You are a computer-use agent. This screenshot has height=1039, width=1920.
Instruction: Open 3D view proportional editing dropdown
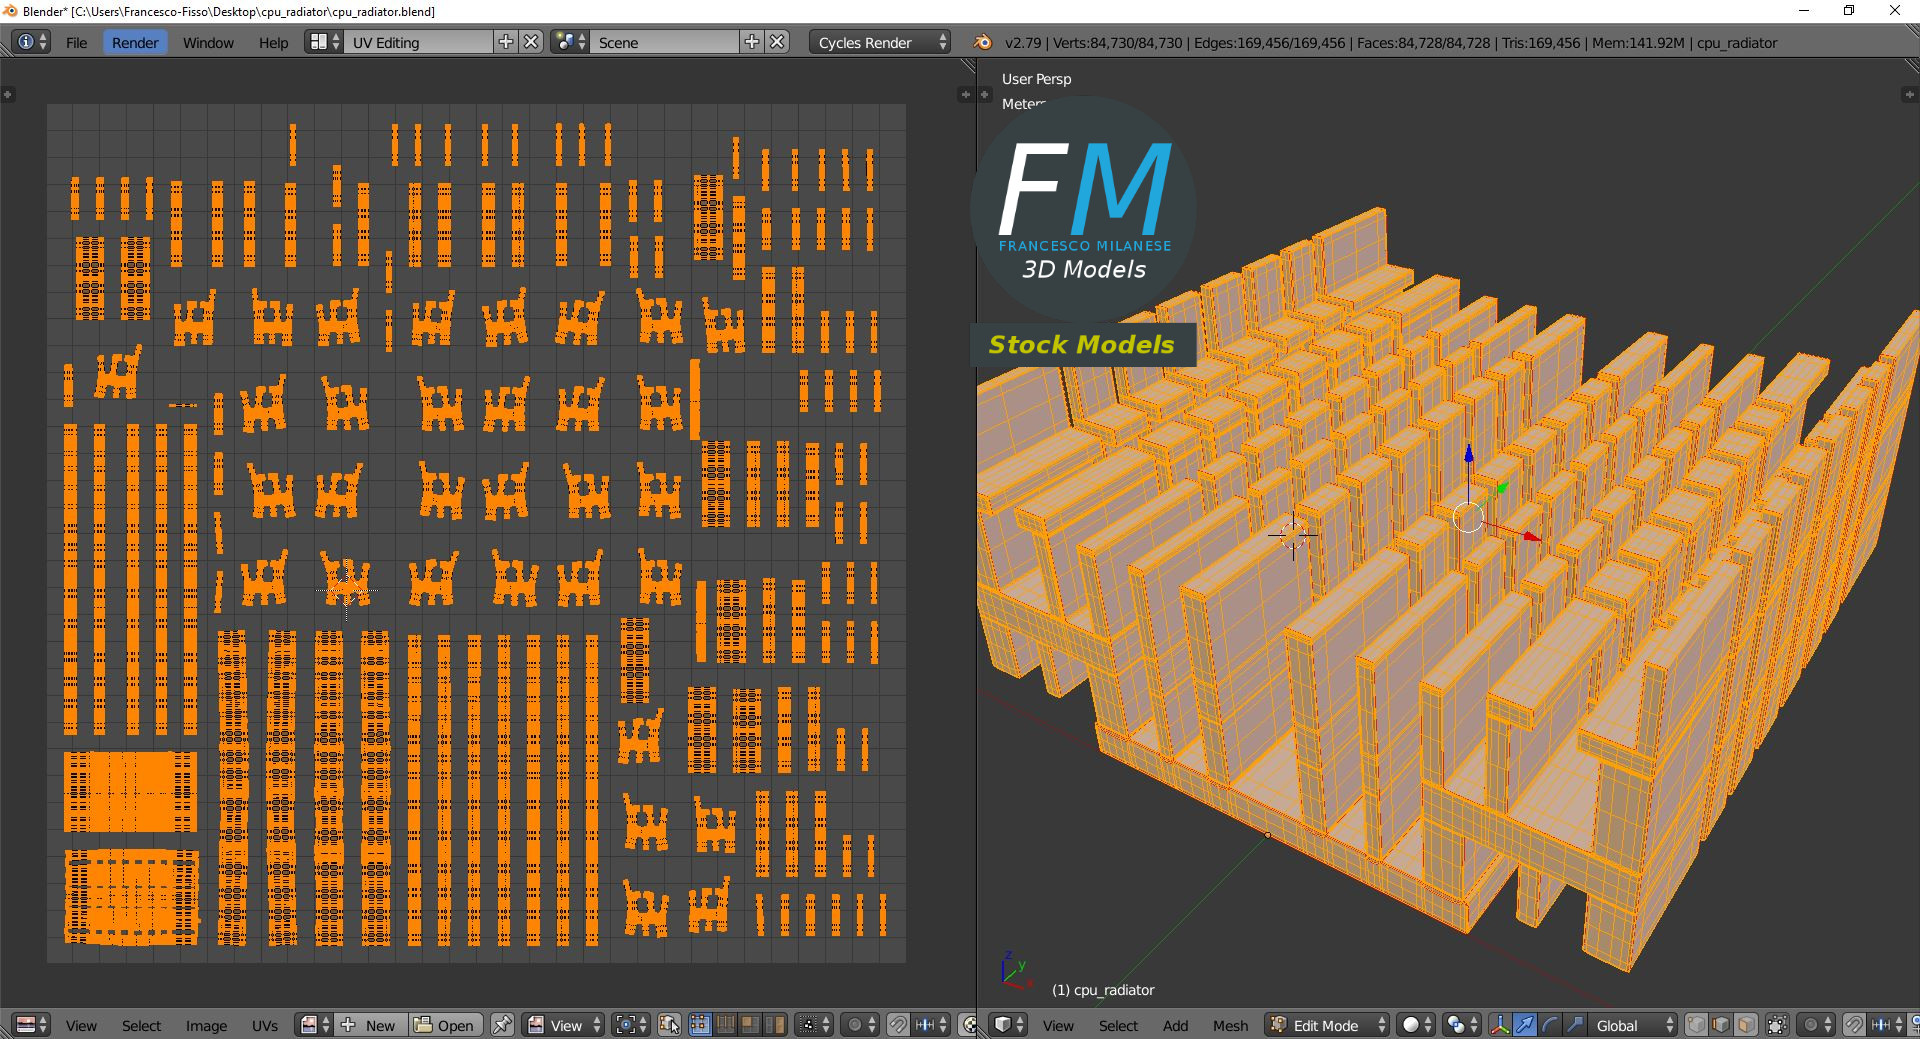[x=1815, y=1025]
